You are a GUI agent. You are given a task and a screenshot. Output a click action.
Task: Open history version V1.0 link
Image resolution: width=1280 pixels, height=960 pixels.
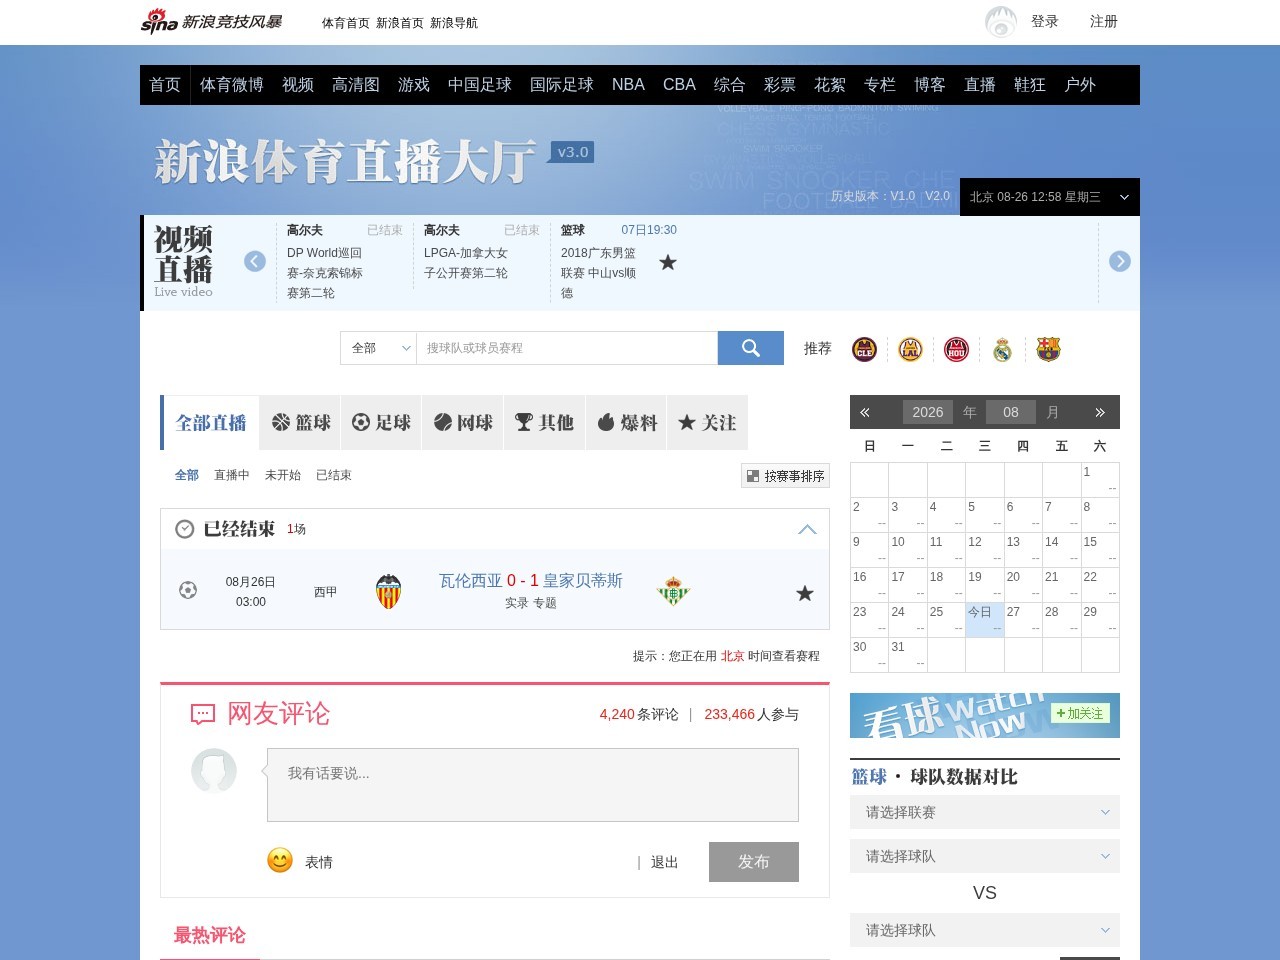point(902,196)
